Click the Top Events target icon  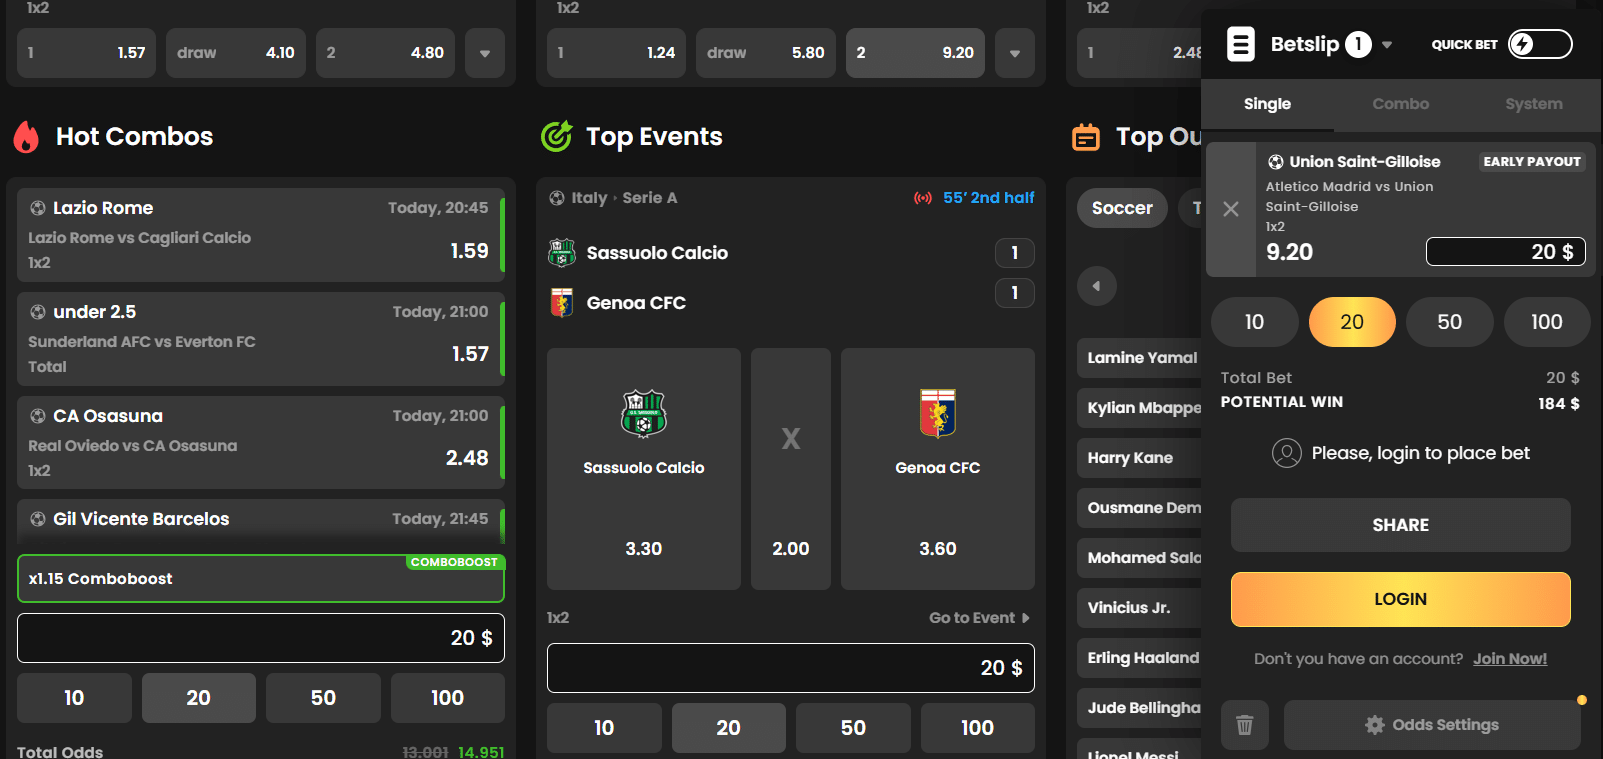point(556,136)
